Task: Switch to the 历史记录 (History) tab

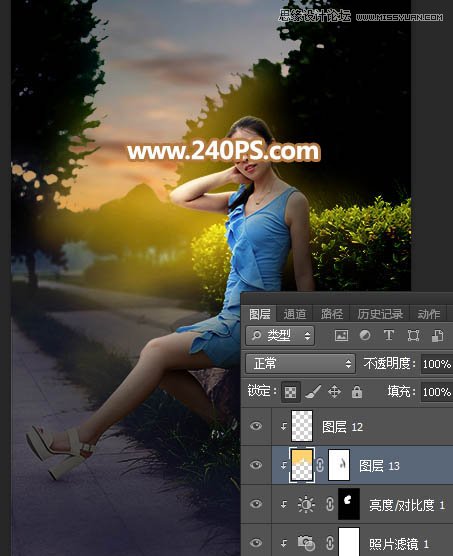Action: pos(380,314)
